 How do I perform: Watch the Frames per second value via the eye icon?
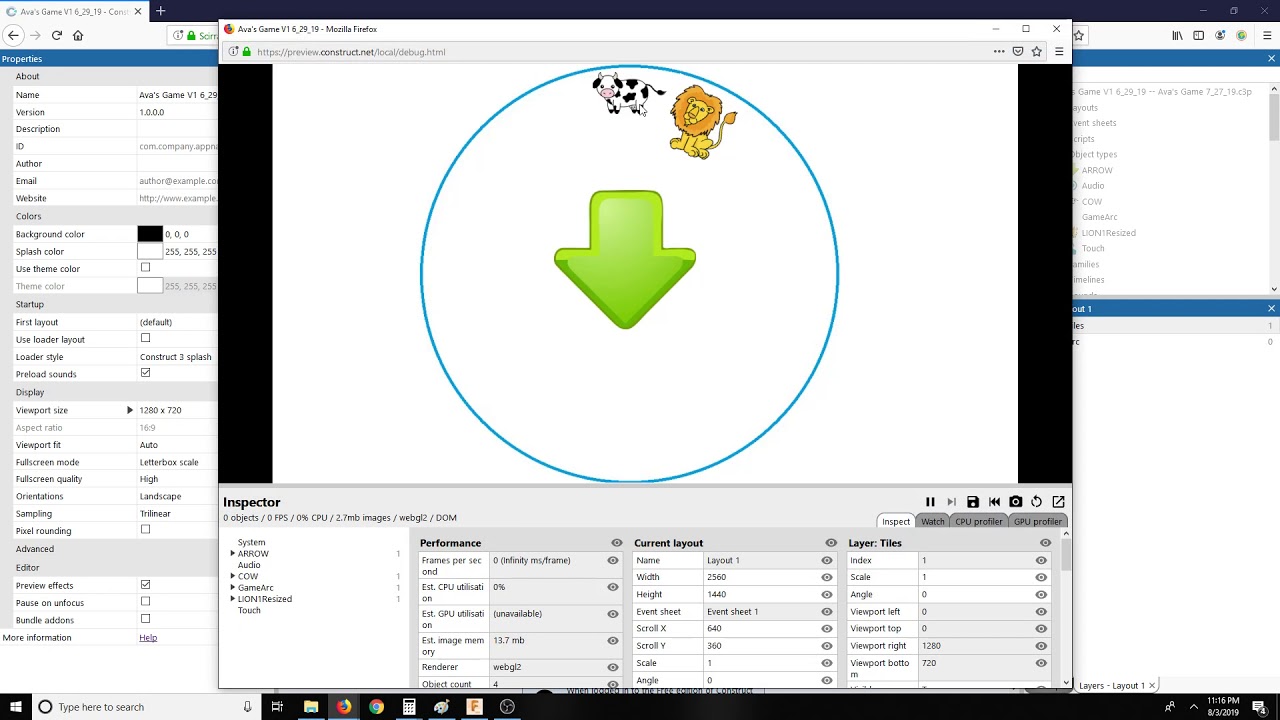613,560
